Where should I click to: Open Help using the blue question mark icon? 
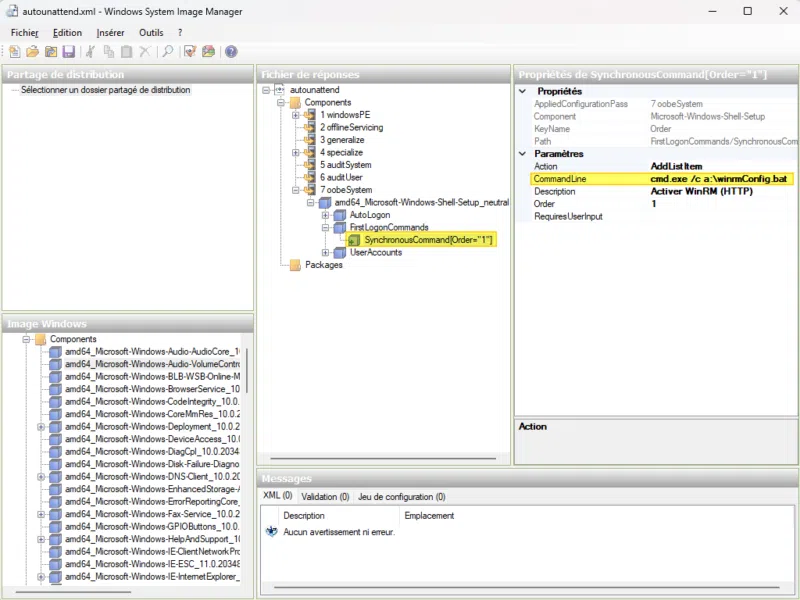point(230,51)
